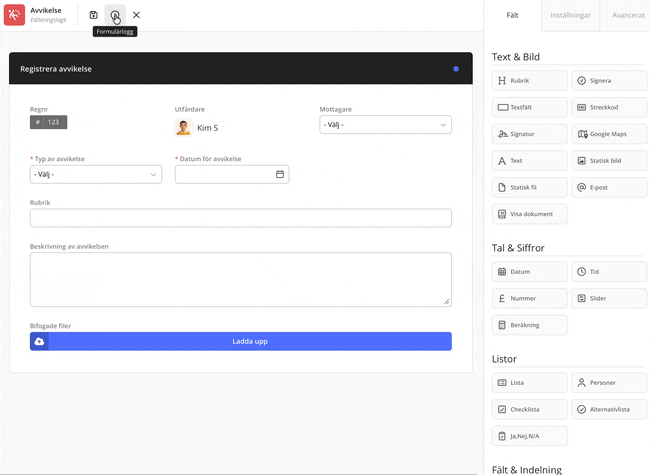Add a Google Maps field
The image size is (650, 475).
pyautogui.click(x=610, y=133)
